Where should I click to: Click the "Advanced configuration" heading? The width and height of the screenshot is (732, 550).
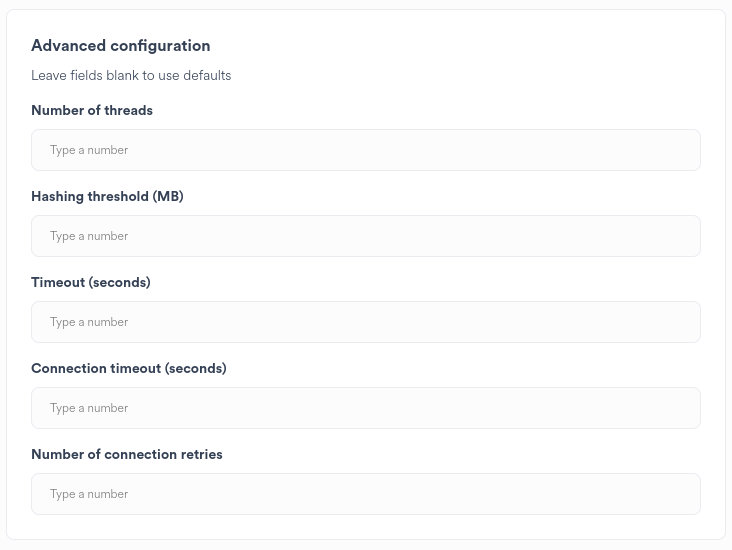click(121, 46)
